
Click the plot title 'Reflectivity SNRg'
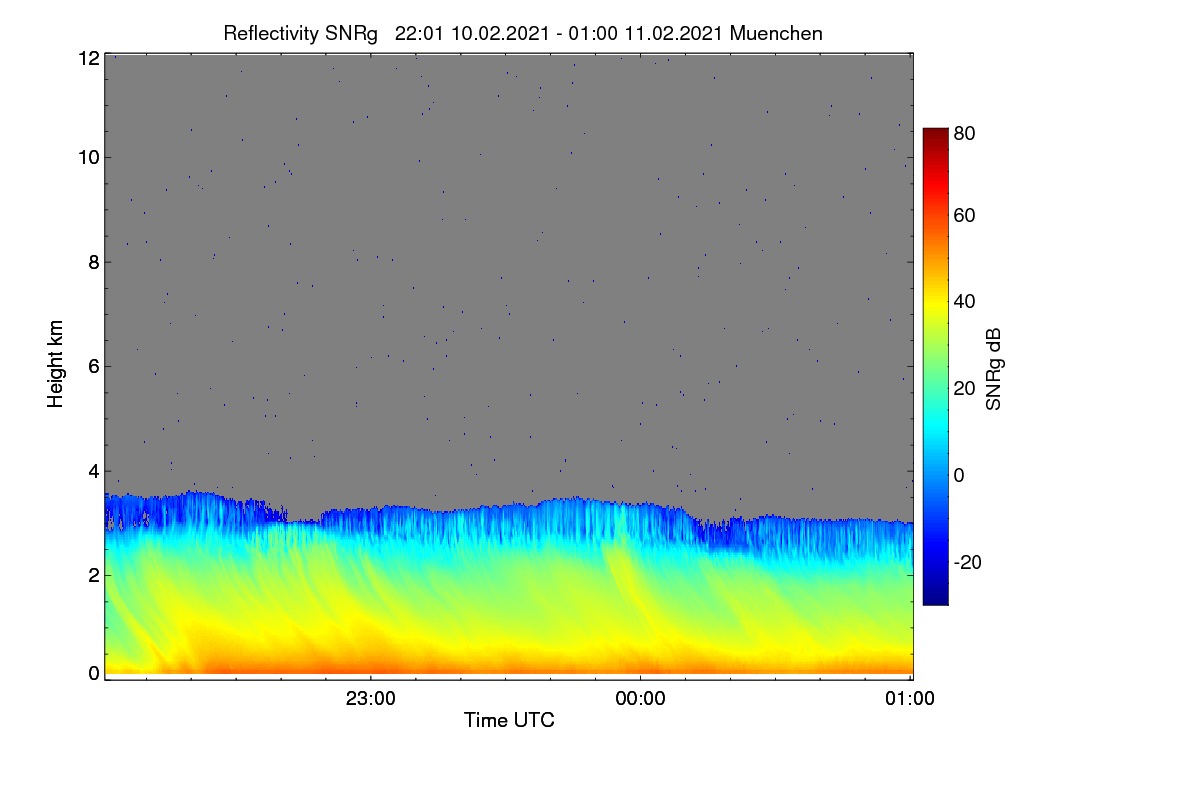click(300, 34)
